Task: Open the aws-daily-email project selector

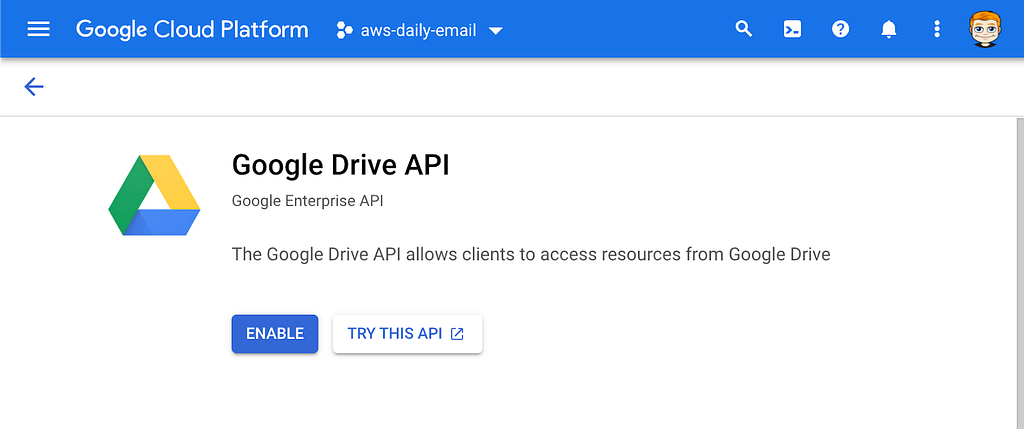Action: coord(419,30)
